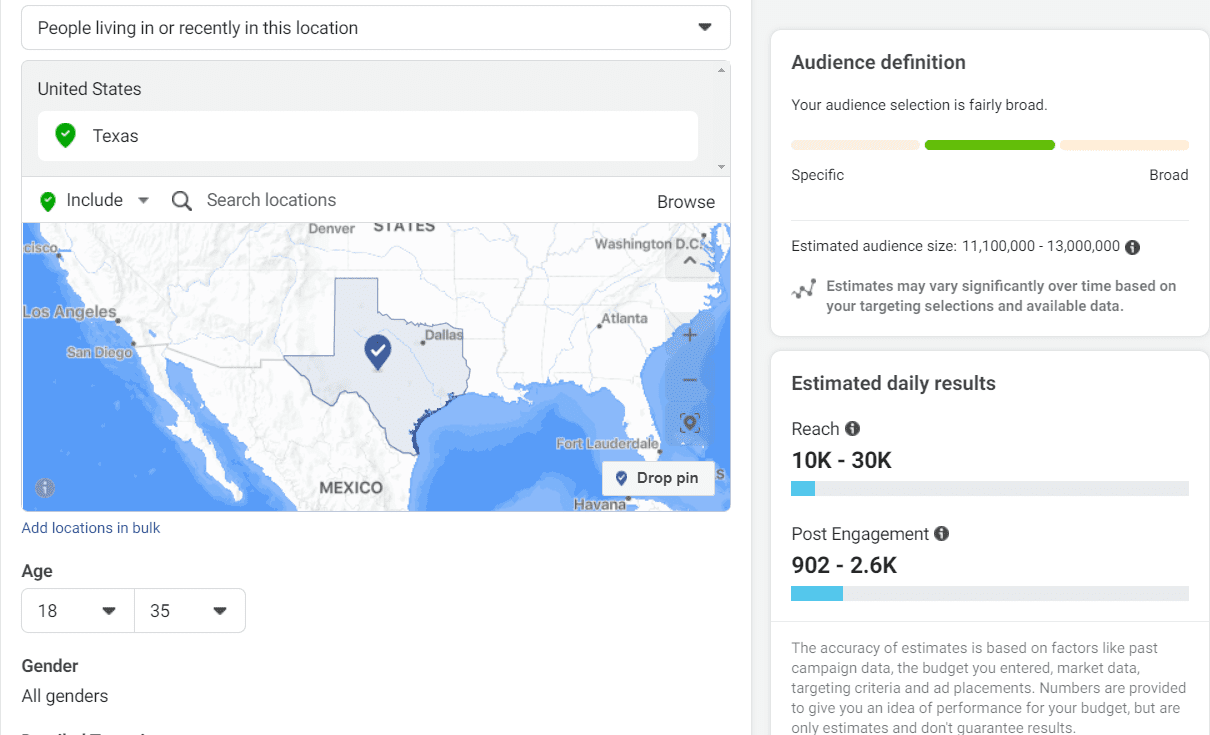Image resolution: width=1210 pixels, height=735 pixels.
Task: Click the zoom-out minus icon on the map
Action: [689, 380]
